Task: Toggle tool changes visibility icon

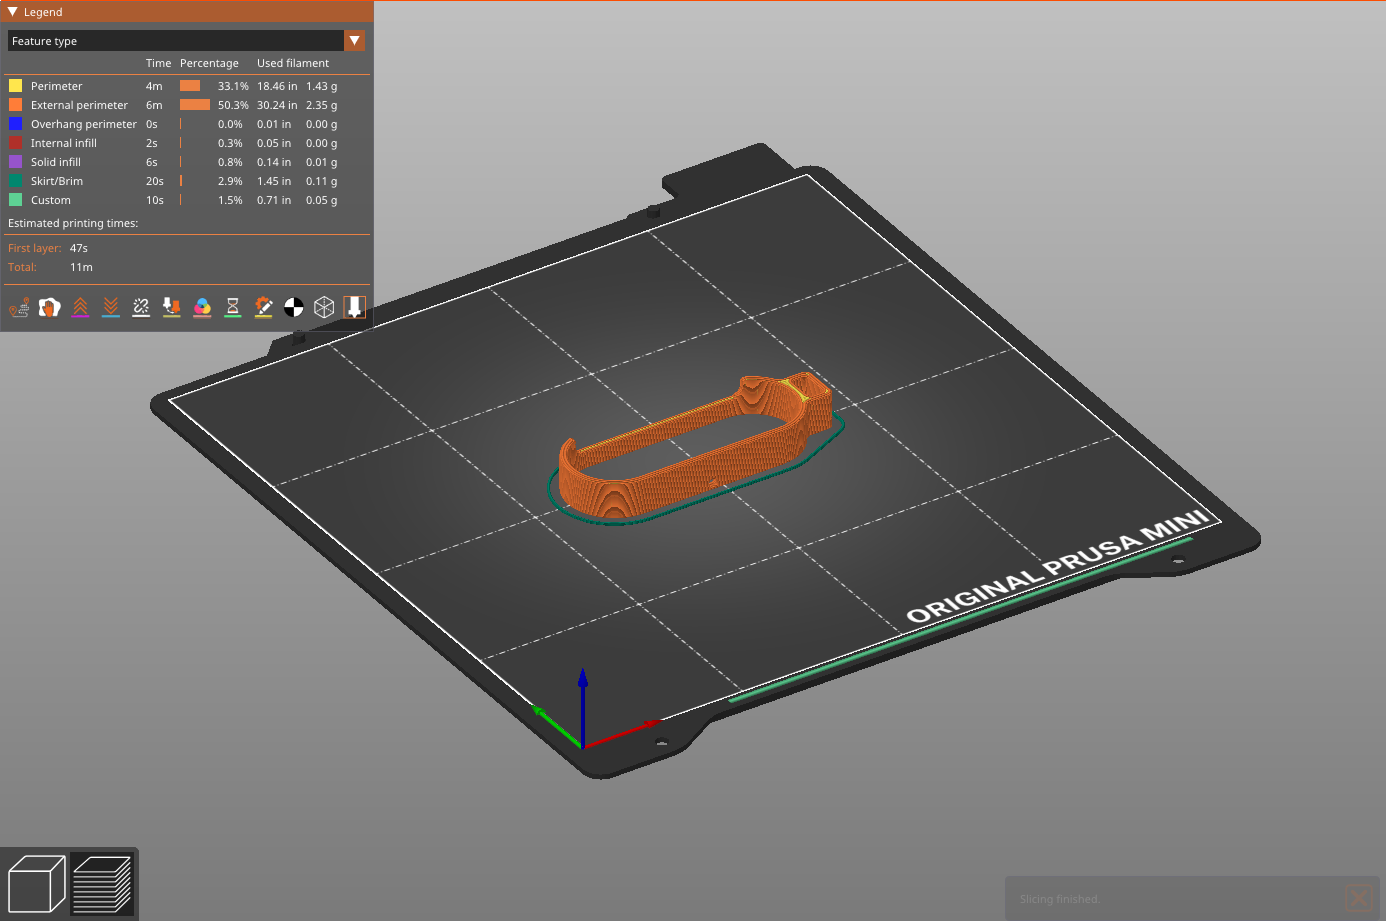Action: [x=172, y=308]
